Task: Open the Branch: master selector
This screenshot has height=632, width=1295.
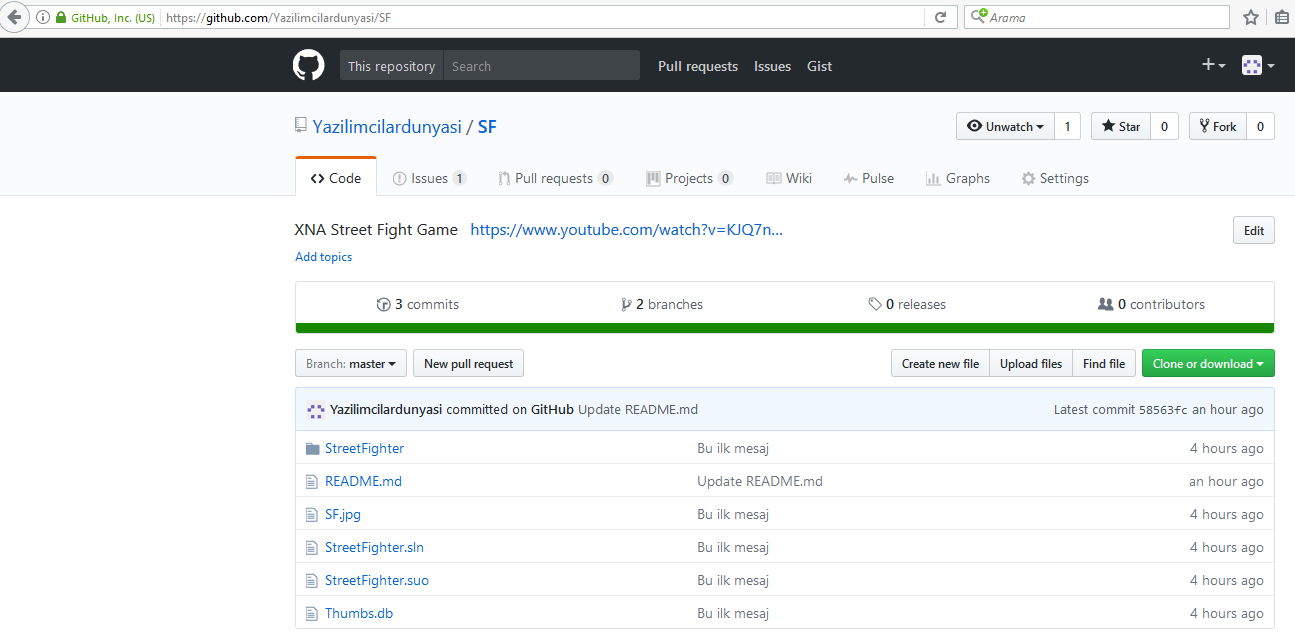Action: (350, 363)
